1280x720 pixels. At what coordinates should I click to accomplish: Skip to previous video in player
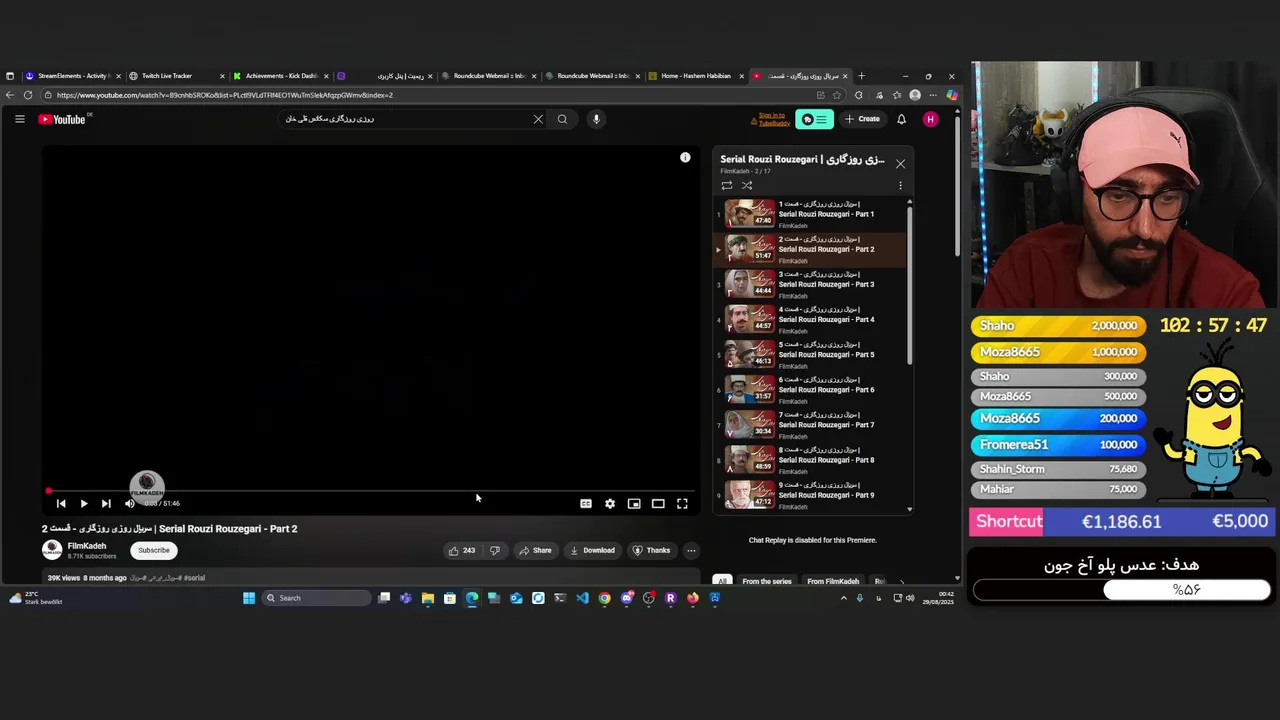pyautogui.click(x=61, y=504)
